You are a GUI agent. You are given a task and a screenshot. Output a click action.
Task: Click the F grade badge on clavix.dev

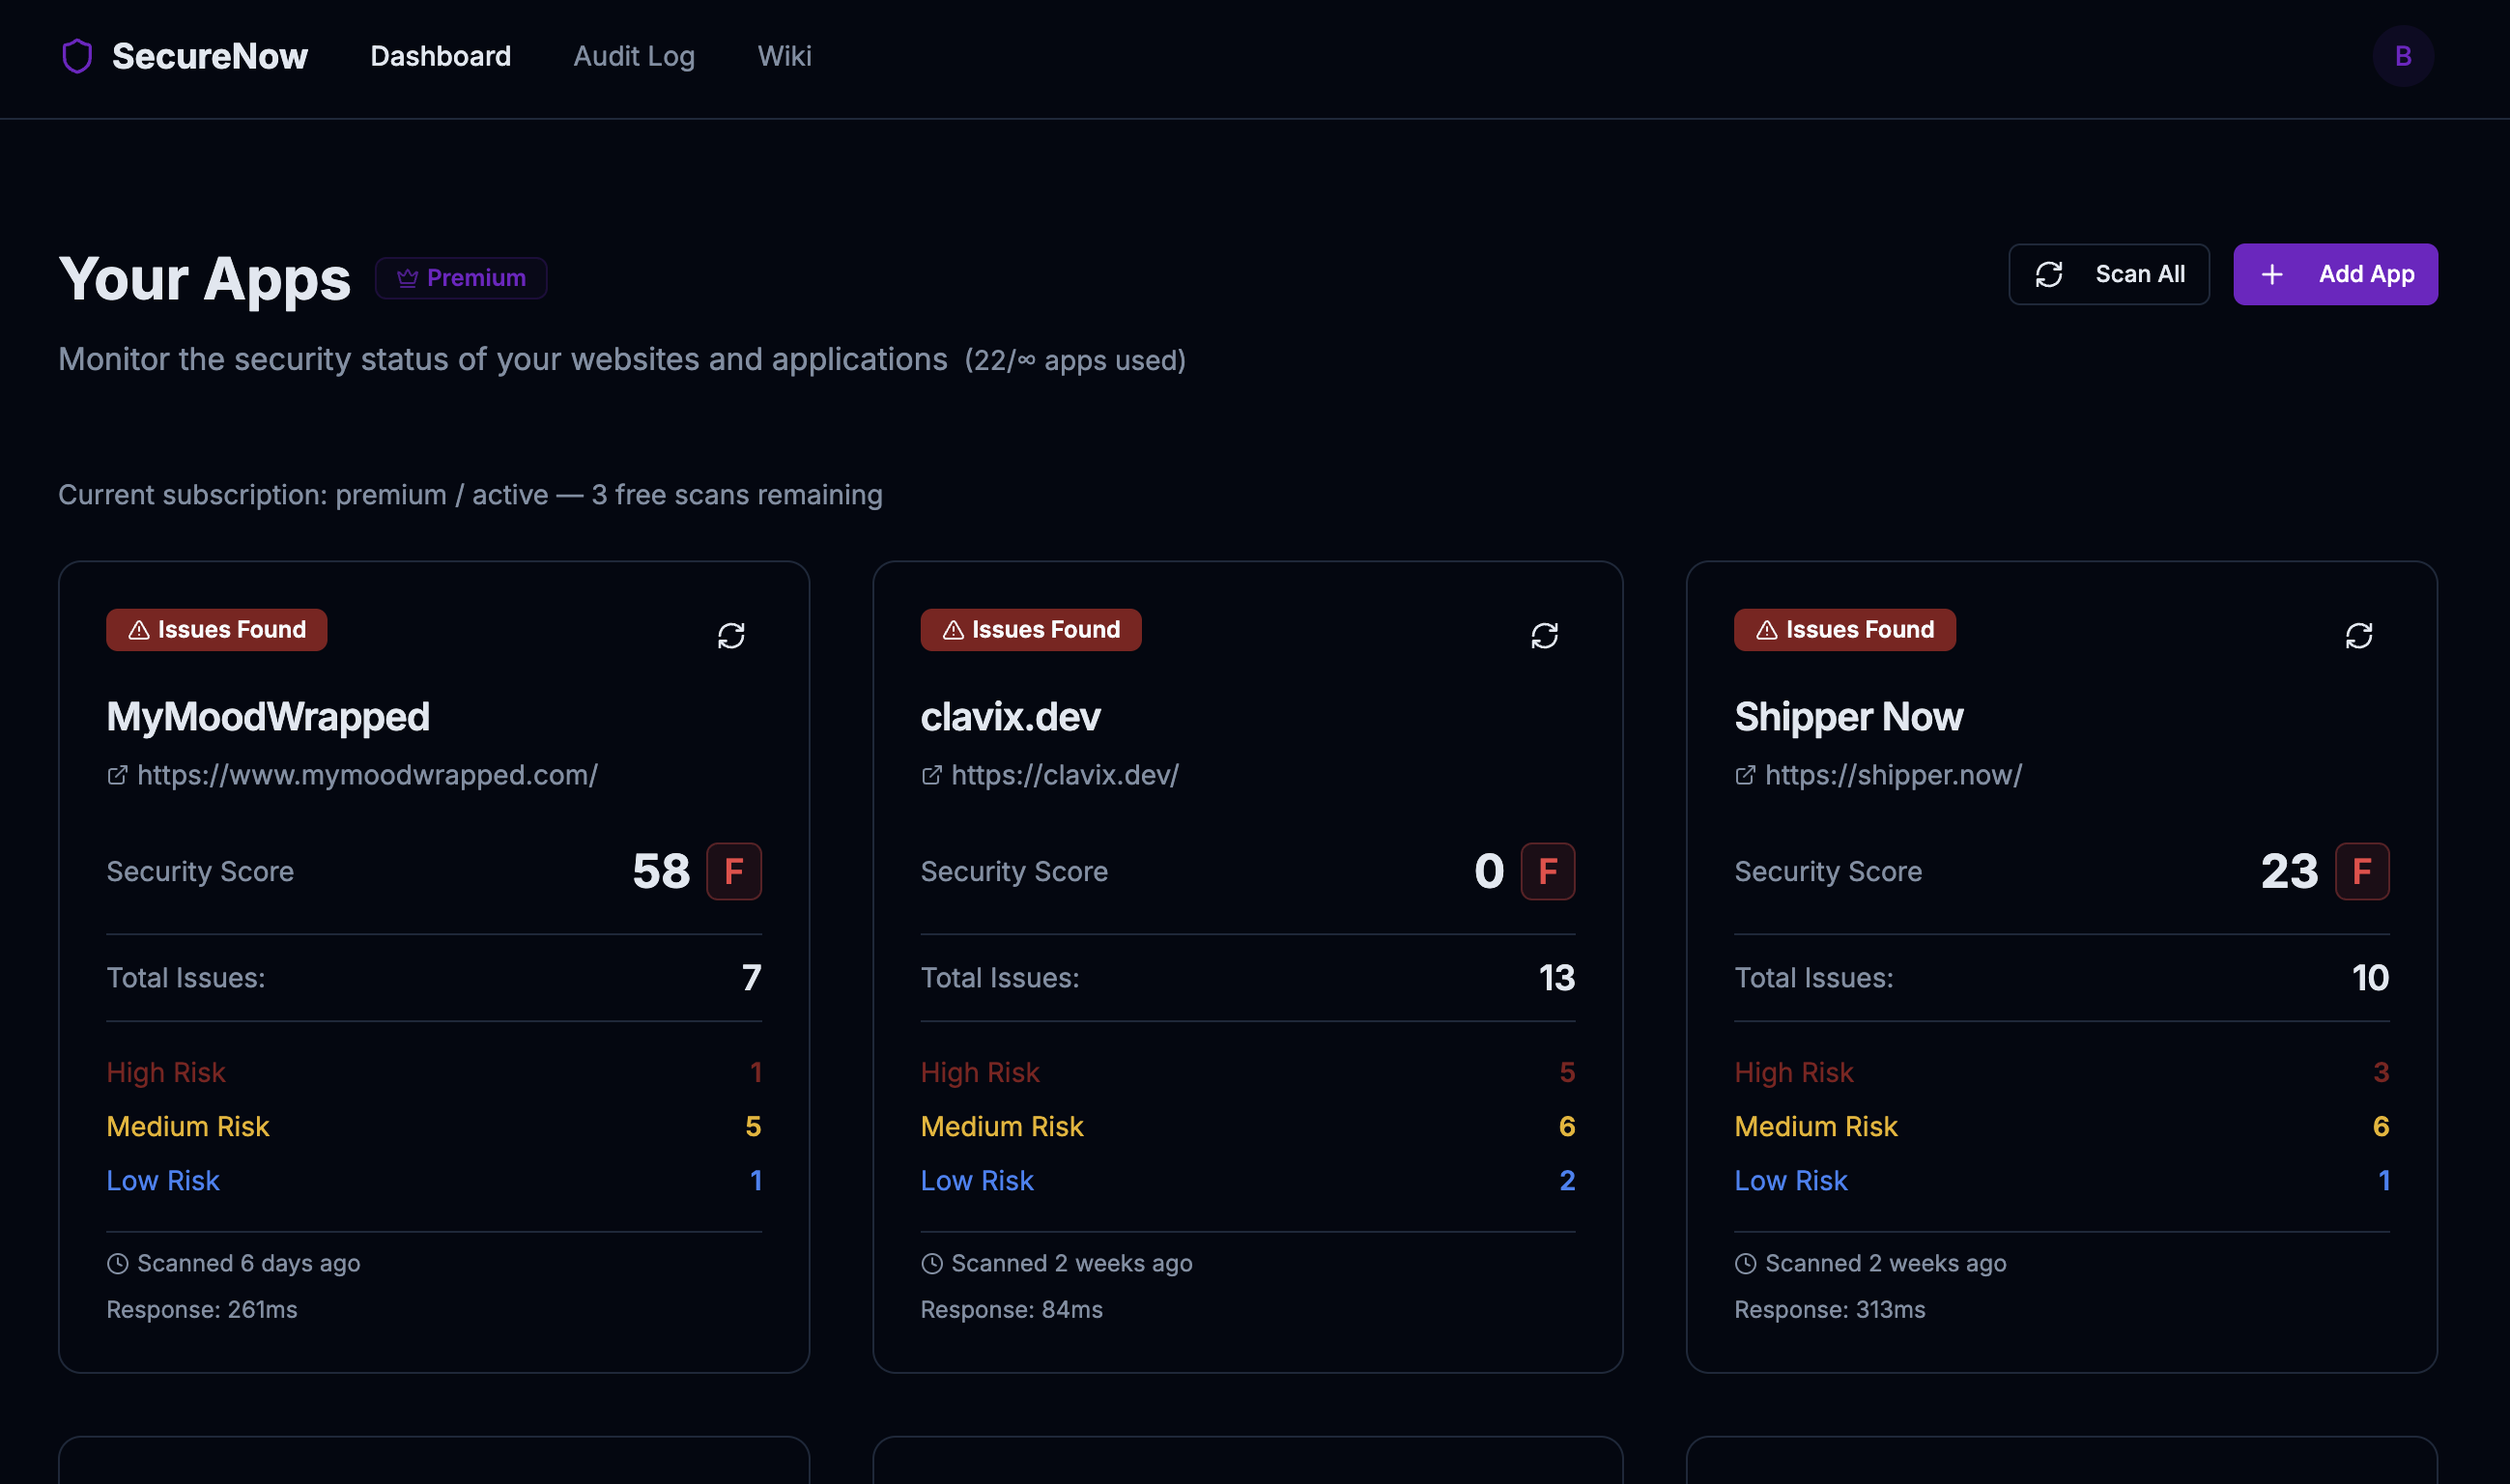tap(1547, 871)
